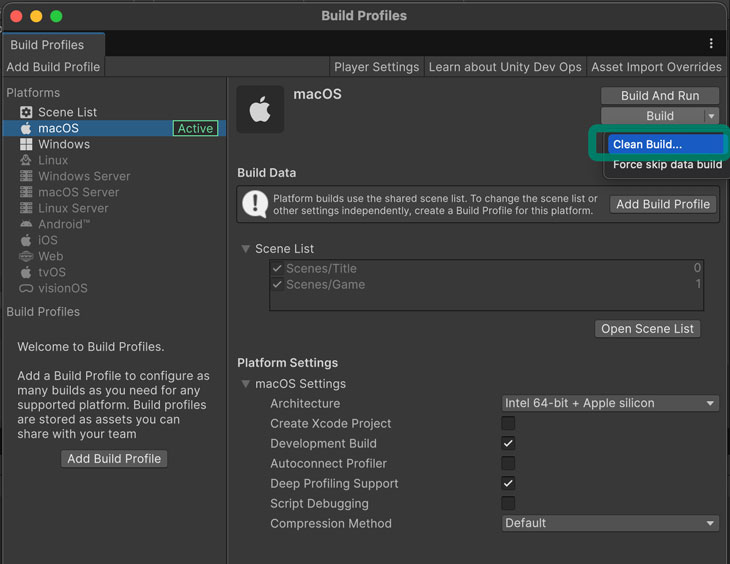Click the Build And Run button

[x=660, y=96]
